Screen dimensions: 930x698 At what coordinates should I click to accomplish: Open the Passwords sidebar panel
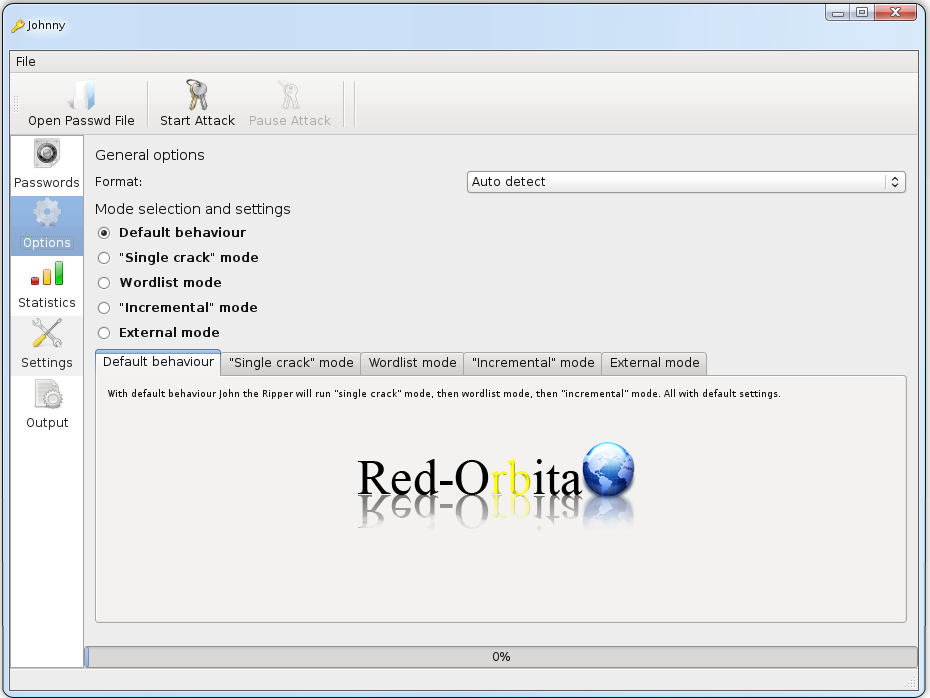[x=47, y=165]
